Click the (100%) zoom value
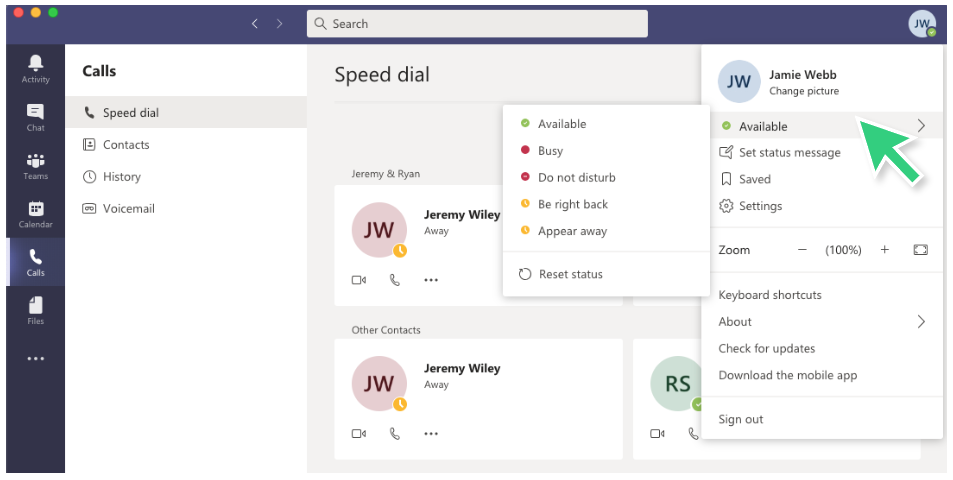The width and height of the screenshot is (953, 480). click(843, 250)
